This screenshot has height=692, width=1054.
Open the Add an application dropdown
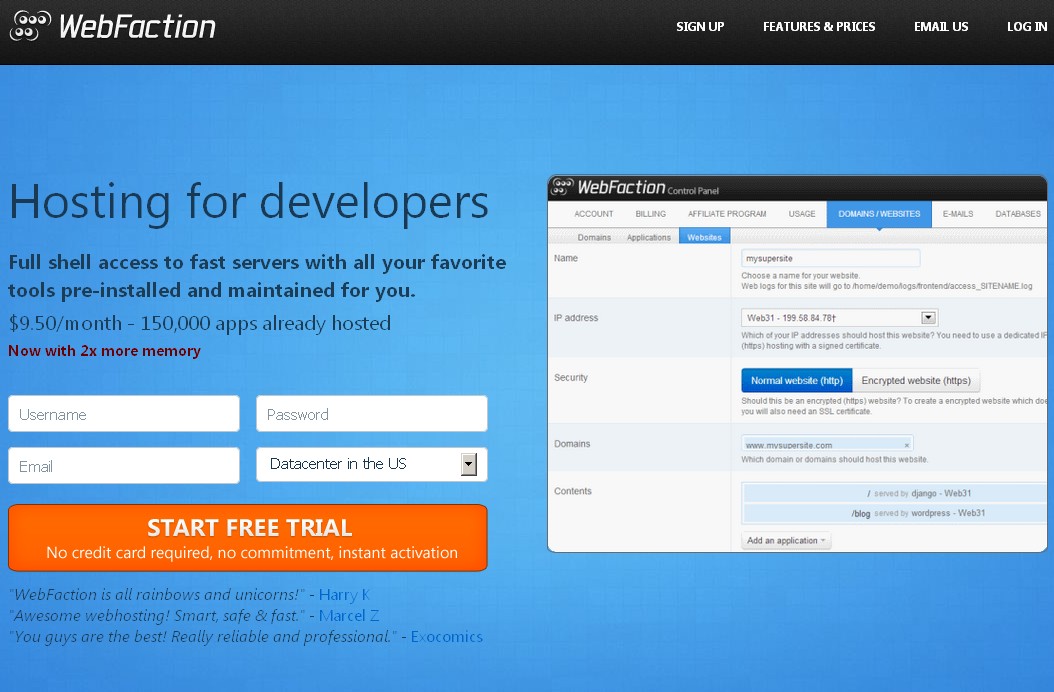pyautogui.click(x=786, y=541)
